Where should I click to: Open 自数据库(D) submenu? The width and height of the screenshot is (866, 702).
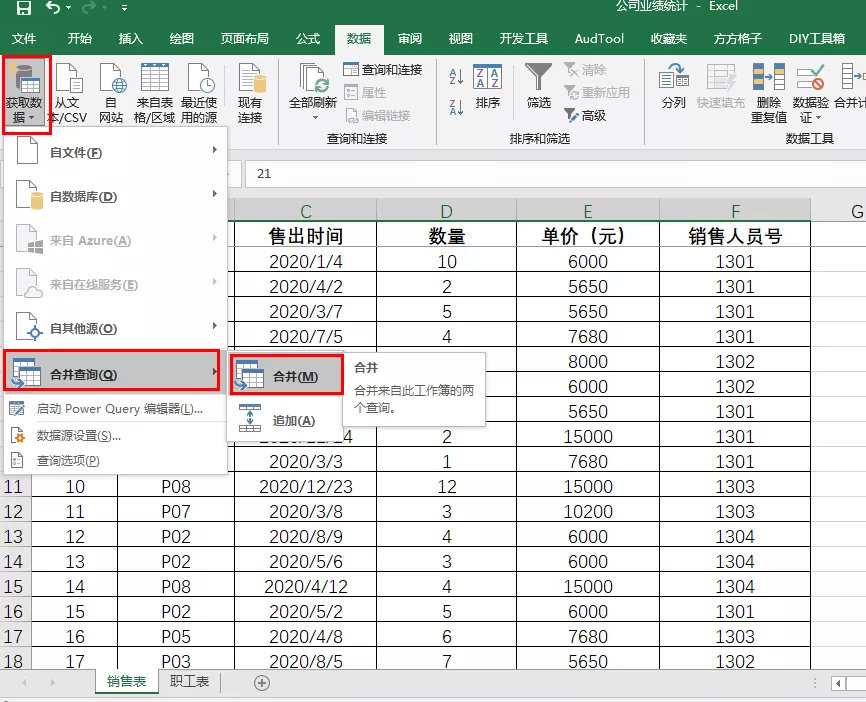[115, 196]
